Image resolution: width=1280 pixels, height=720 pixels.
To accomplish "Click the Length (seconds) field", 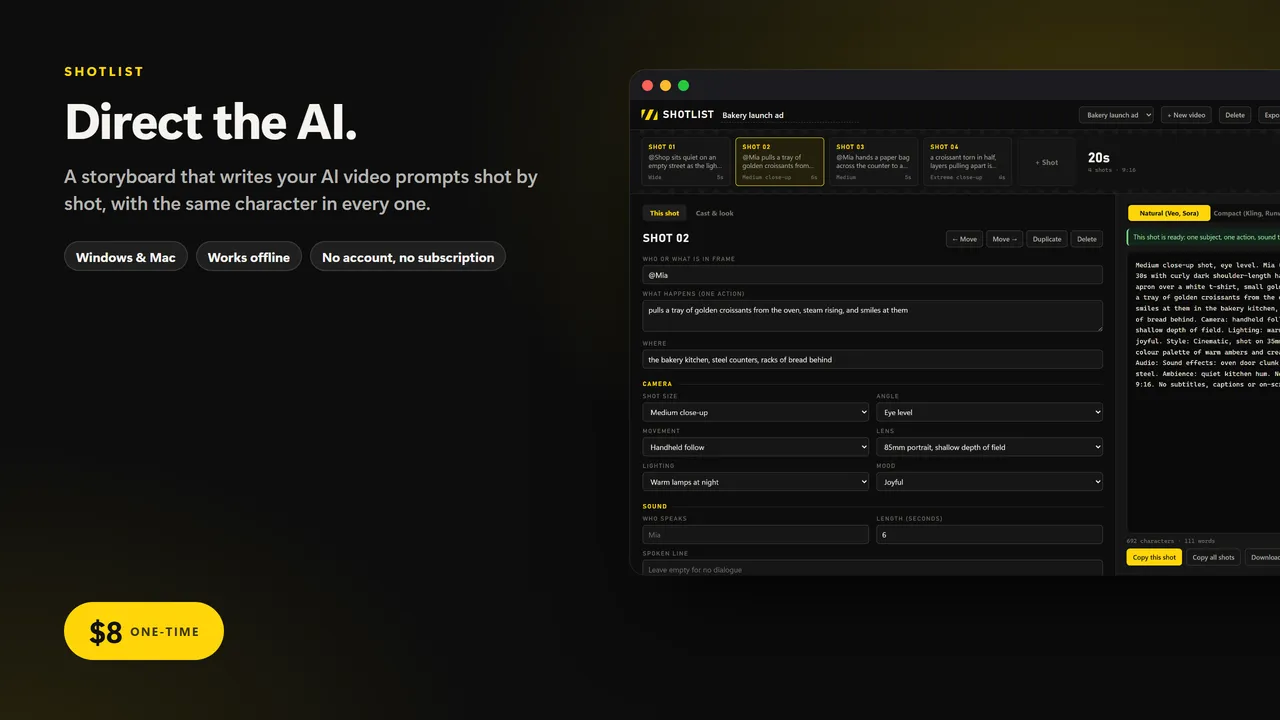I will [x=990, y=535].
